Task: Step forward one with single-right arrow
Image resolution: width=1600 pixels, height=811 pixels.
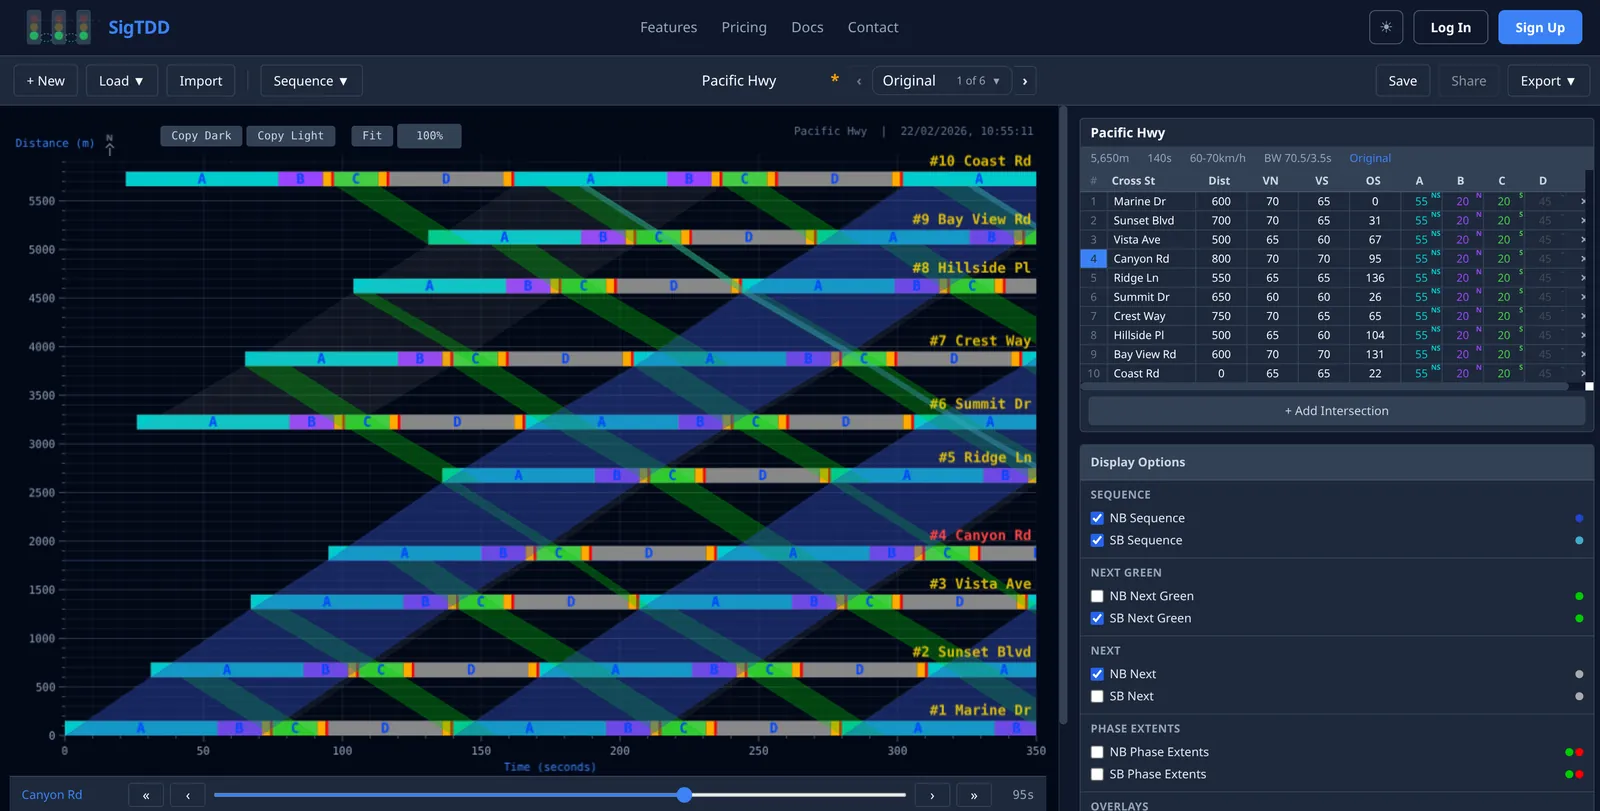Action: [x=932, y=795]
